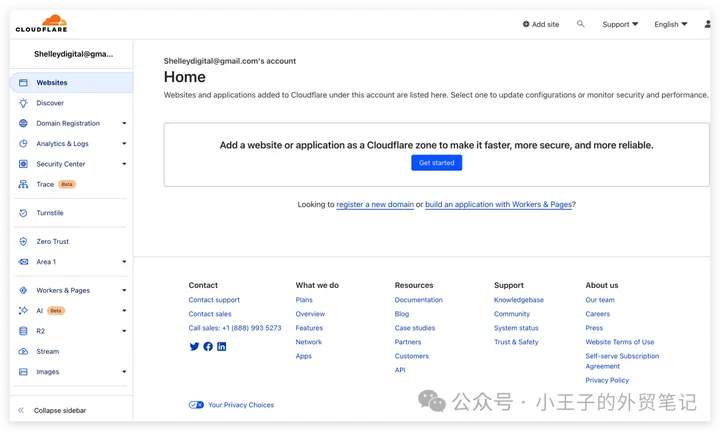Image resolution: width=720 pixels, height=431 pixels.
Task: Click the Images icon in sidebar
Action: click(23, 372)
